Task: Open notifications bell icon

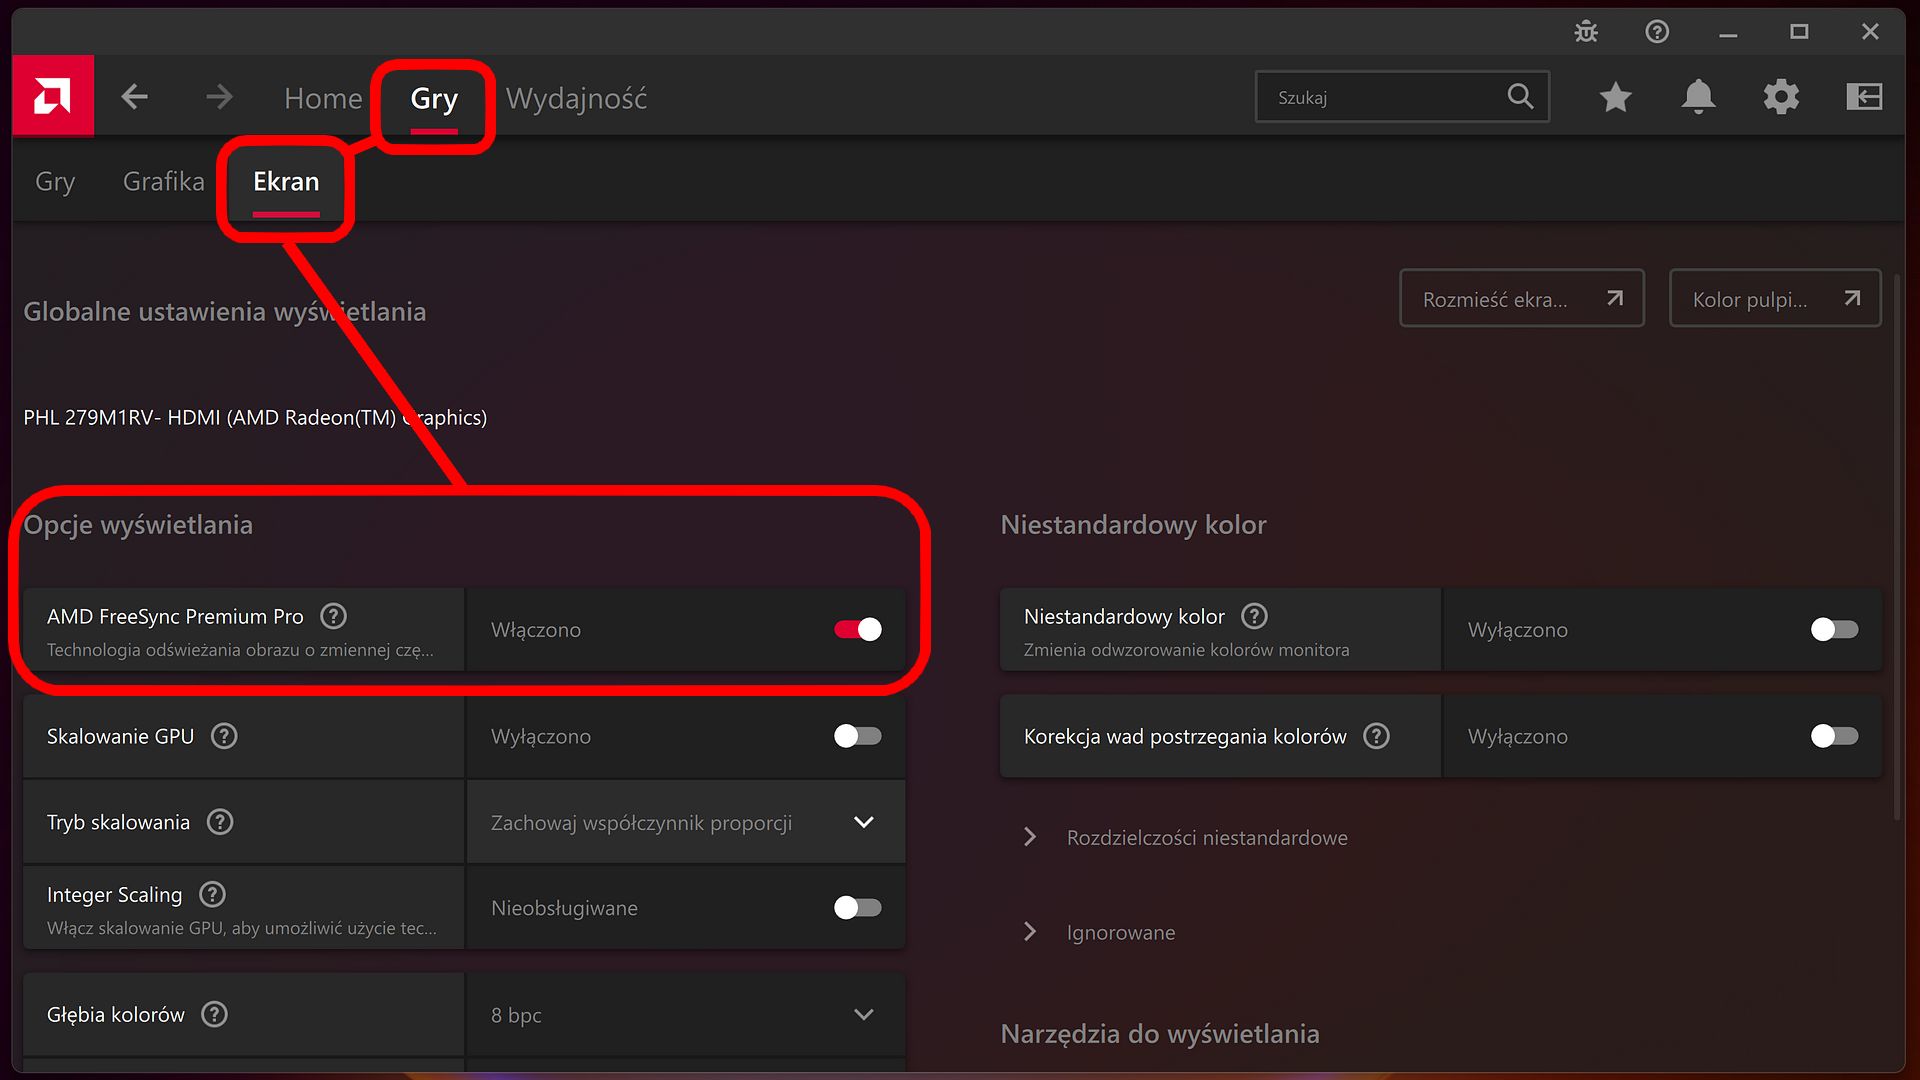Action: pyautogui.click(x=1698, y=97)
